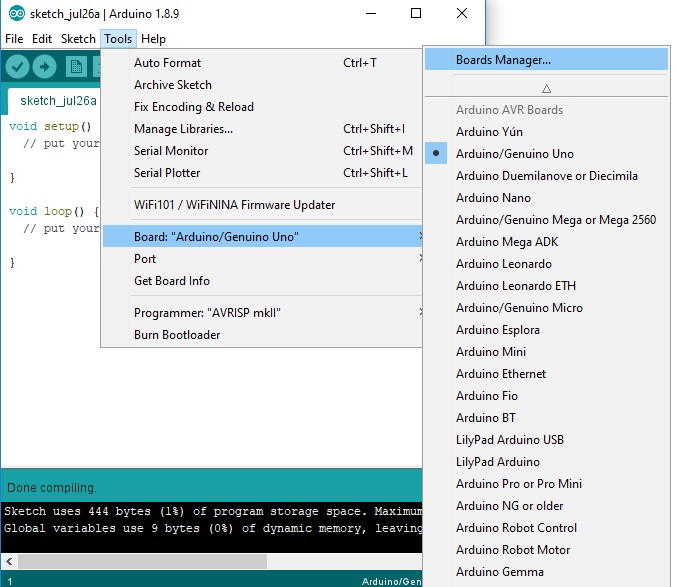This screenshot has height=587, width=676.
Task: Select Arduino Nano board
Action: tap(546, 198)
